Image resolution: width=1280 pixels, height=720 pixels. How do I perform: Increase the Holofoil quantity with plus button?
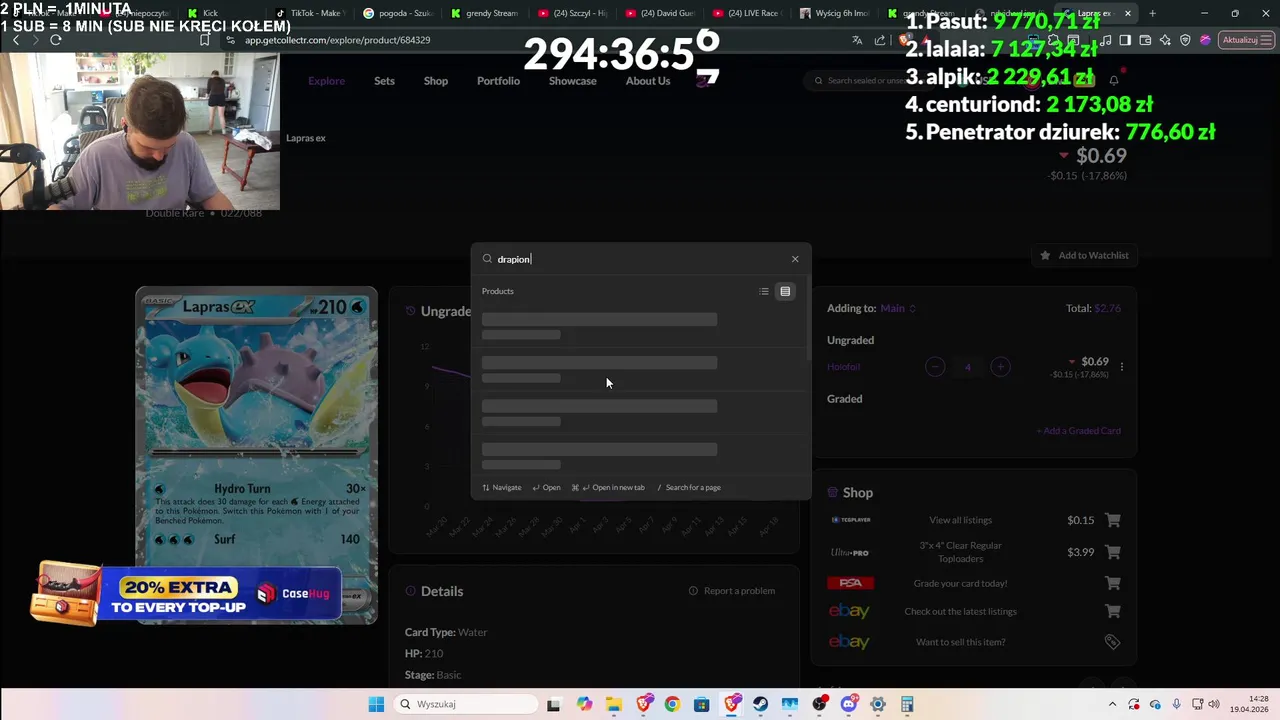pos(1000,367)
